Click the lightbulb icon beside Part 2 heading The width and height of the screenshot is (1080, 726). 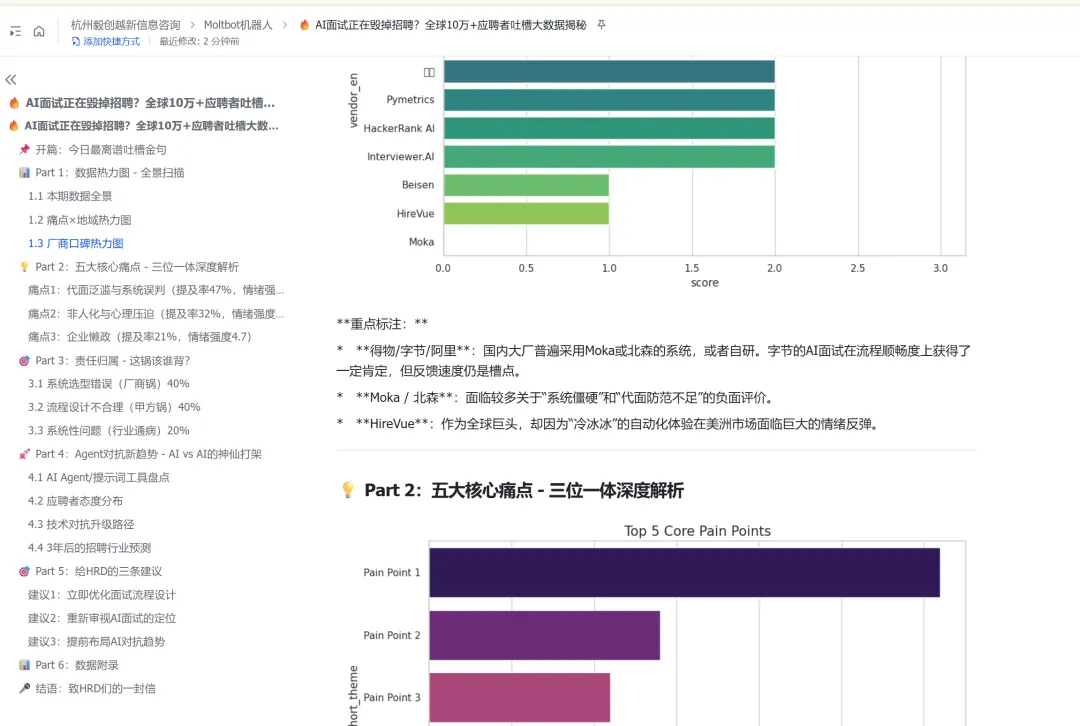(x=348, y=490)
